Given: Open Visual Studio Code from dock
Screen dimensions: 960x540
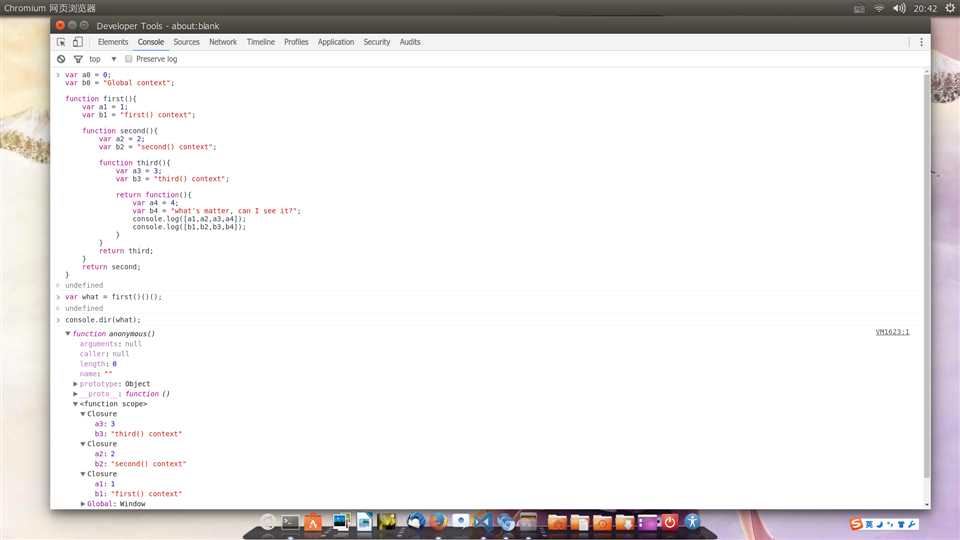Looking at the screenshot, I should click(x=483, y=522).
